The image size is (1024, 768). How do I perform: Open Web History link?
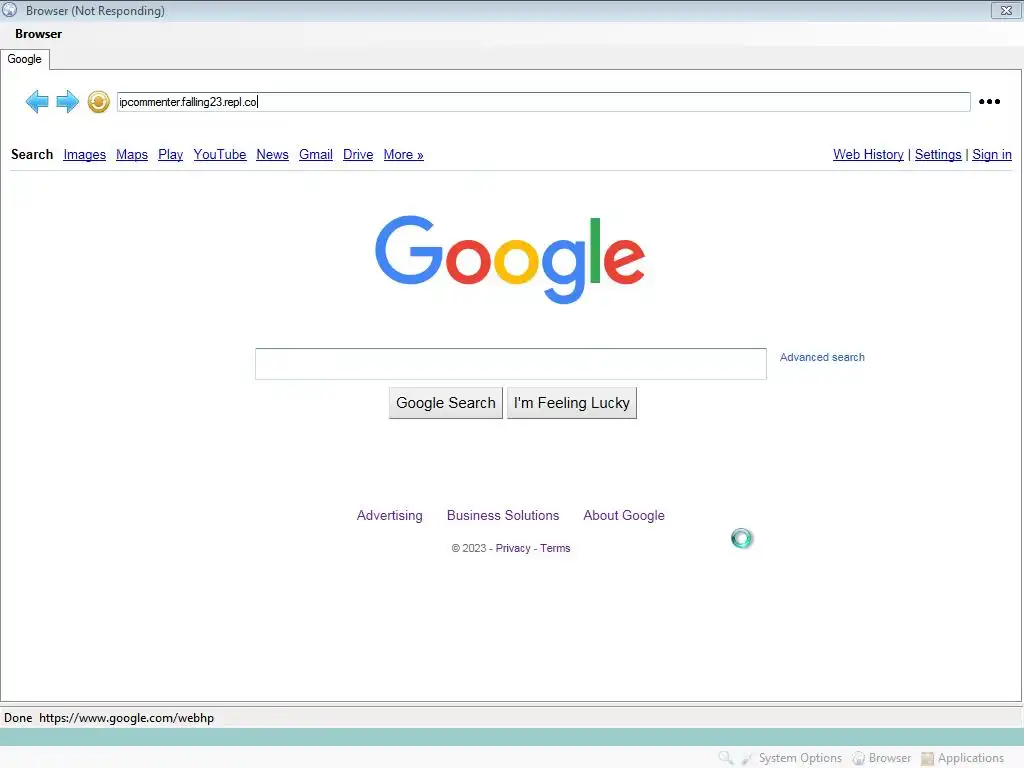868,155
